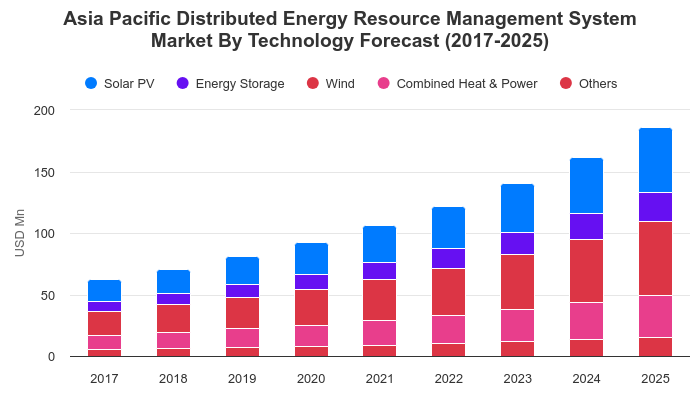This screenshot has width=700, height=400.
Task: Click the Solar PV legend blue dot
Action: point(91,83)
